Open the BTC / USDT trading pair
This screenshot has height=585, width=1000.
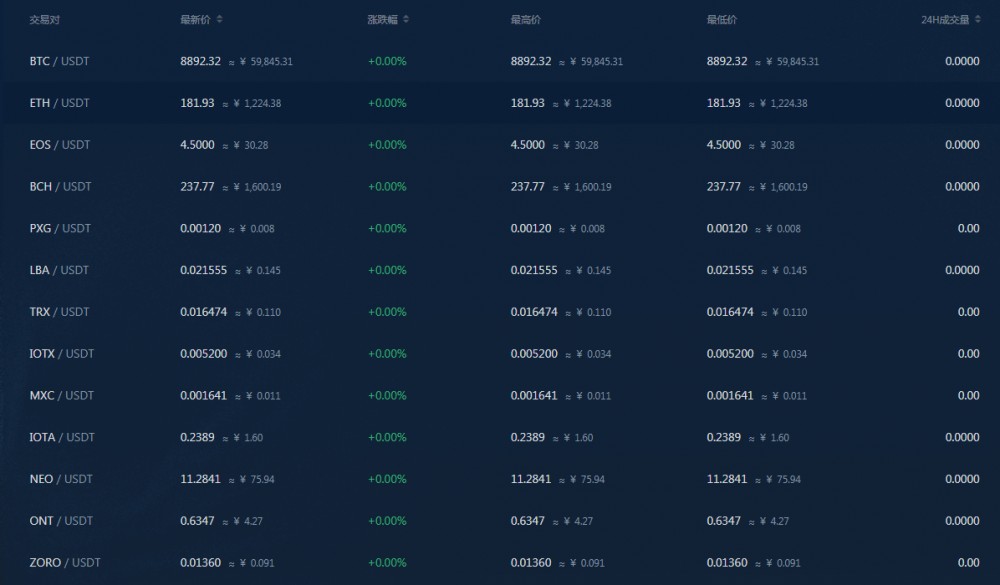click(60, 61)
